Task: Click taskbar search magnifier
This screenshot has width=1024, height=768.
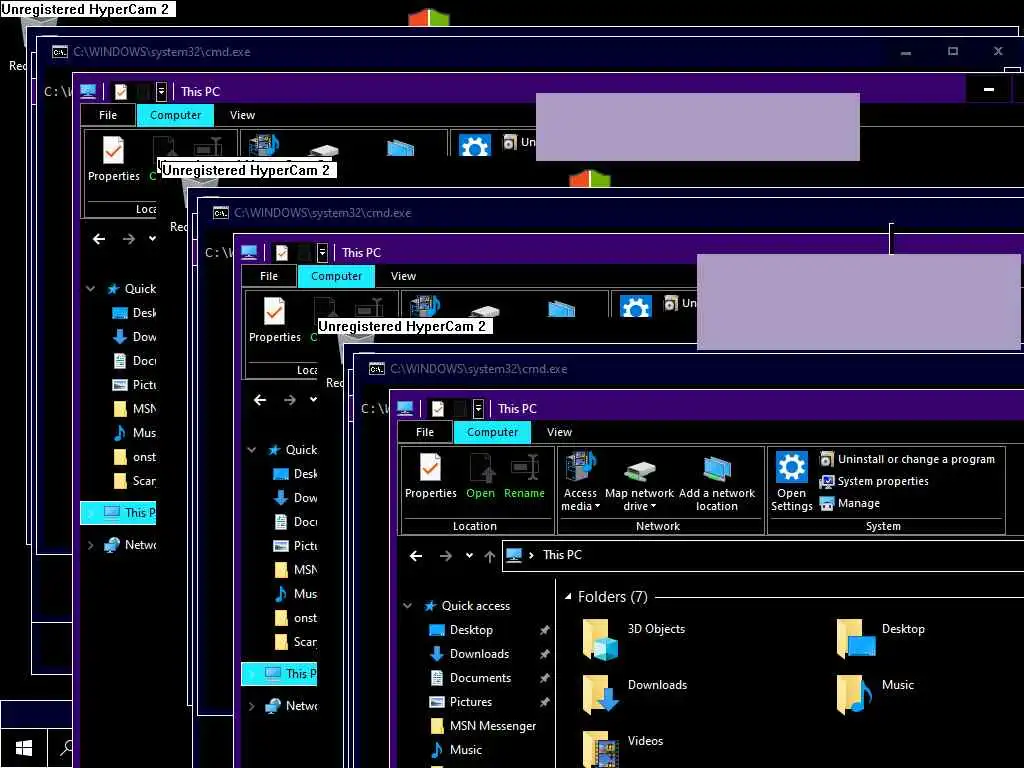Action: click(65, 748)
